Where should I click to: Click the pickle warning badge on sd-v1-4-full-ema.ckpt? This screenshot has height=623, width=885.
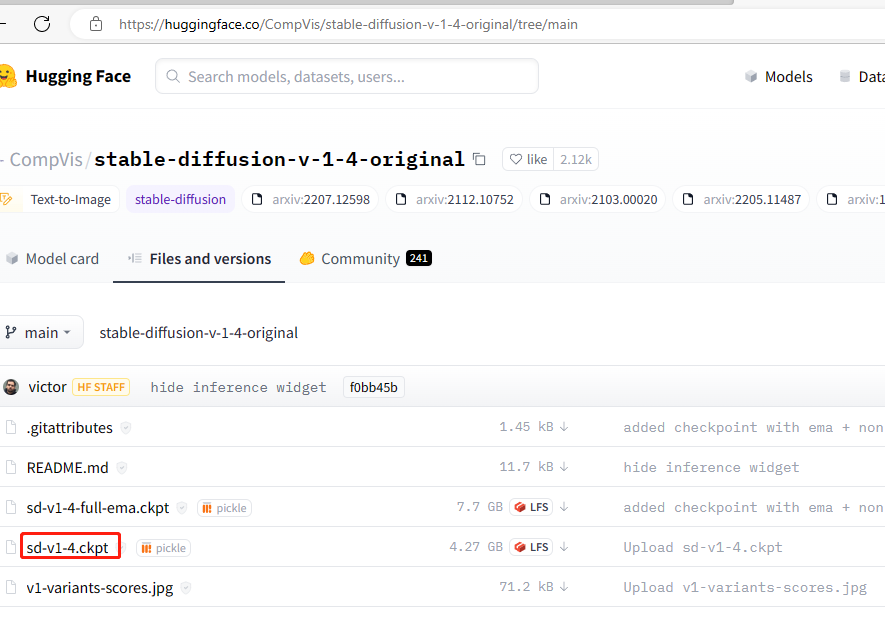pos(224,507)
